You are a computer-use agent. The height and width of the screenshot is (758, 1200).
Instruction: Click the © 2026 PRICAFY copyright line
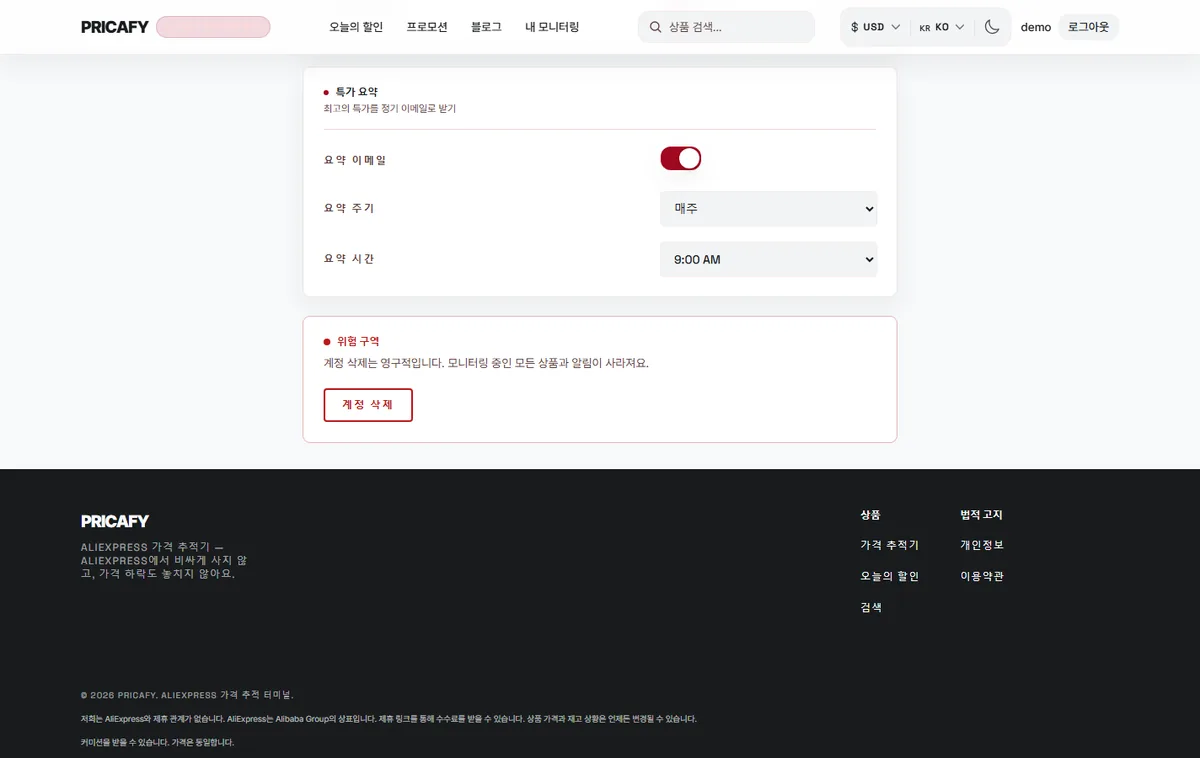[187, 695]
